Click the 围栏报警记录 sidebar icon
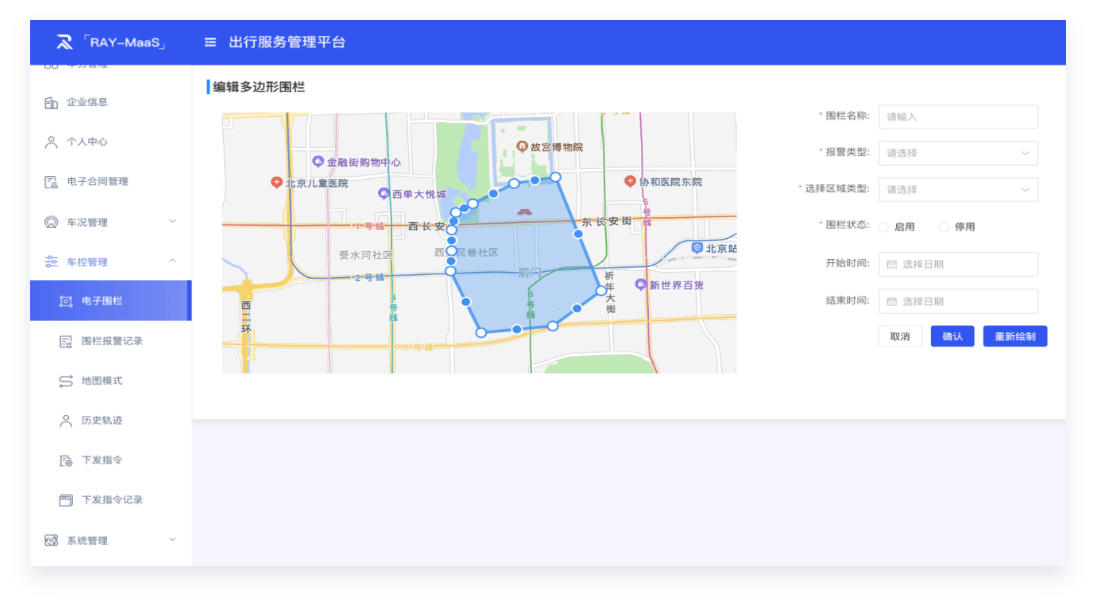 (x=66, y=341)
